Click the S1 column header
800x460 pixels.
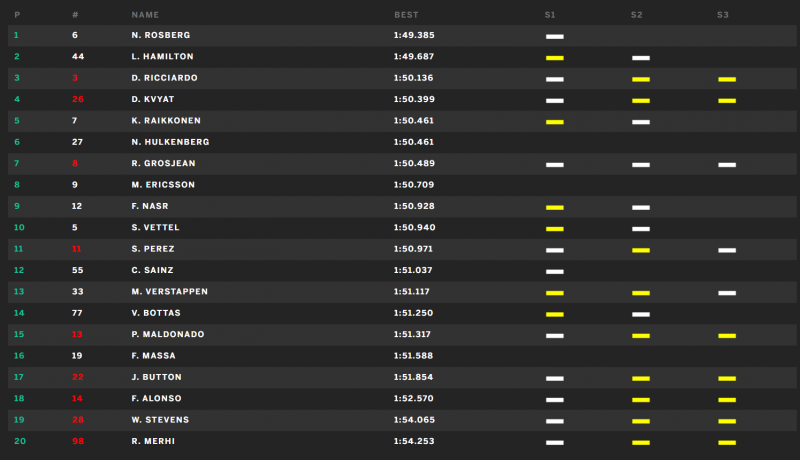pyautogui.click(x=549, y=15)
